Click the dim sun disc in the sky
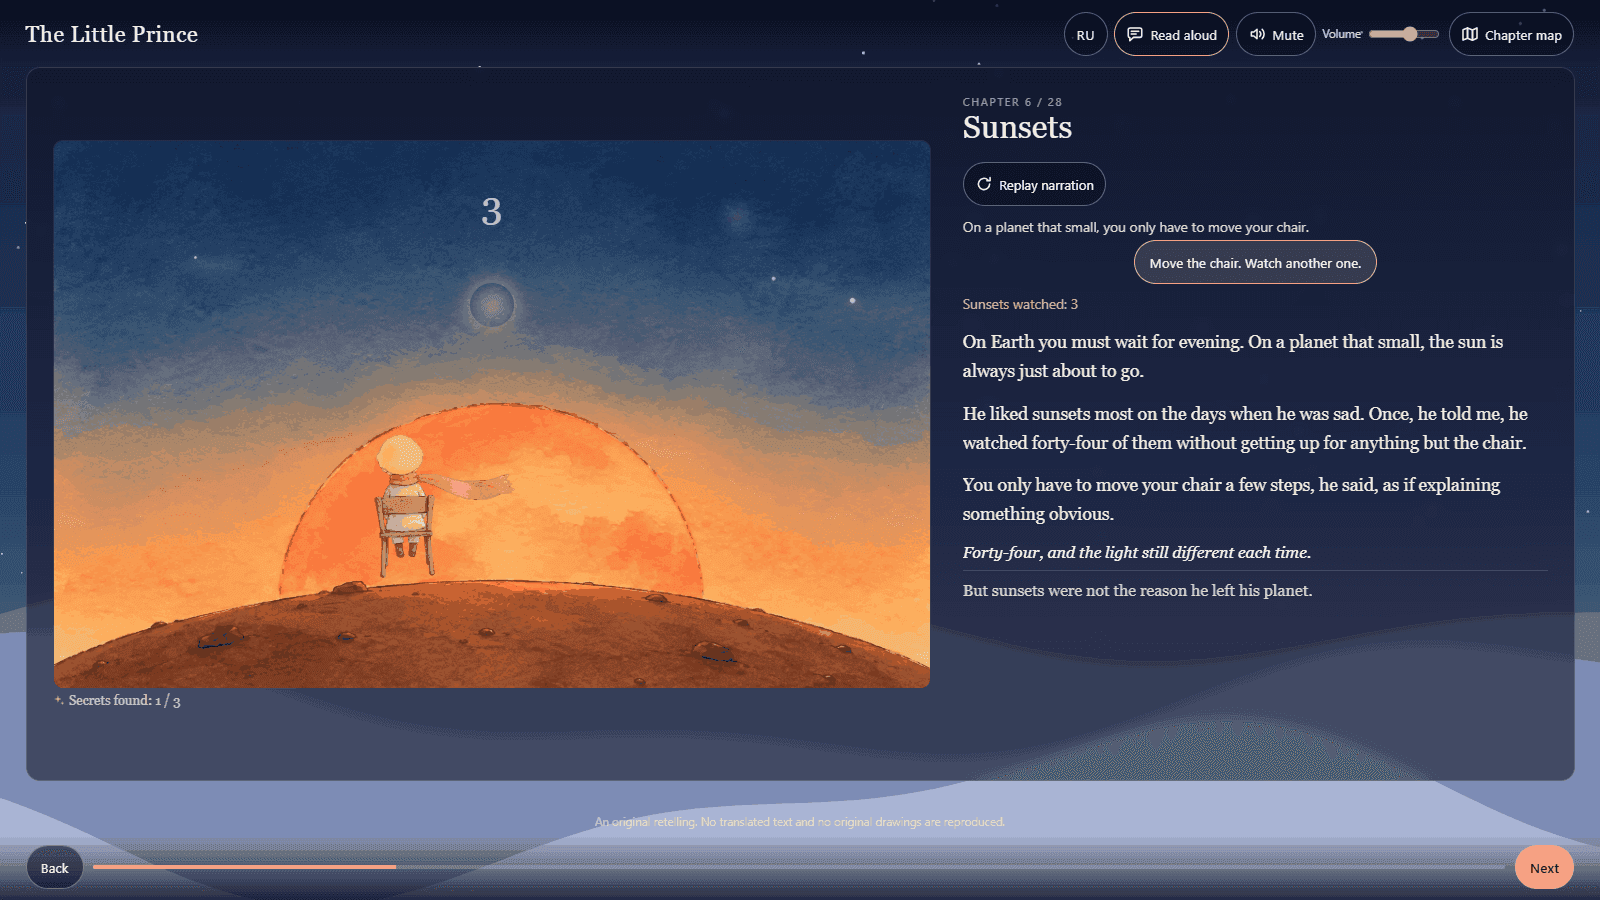The image size is (1600, 900). pos(492,305)
